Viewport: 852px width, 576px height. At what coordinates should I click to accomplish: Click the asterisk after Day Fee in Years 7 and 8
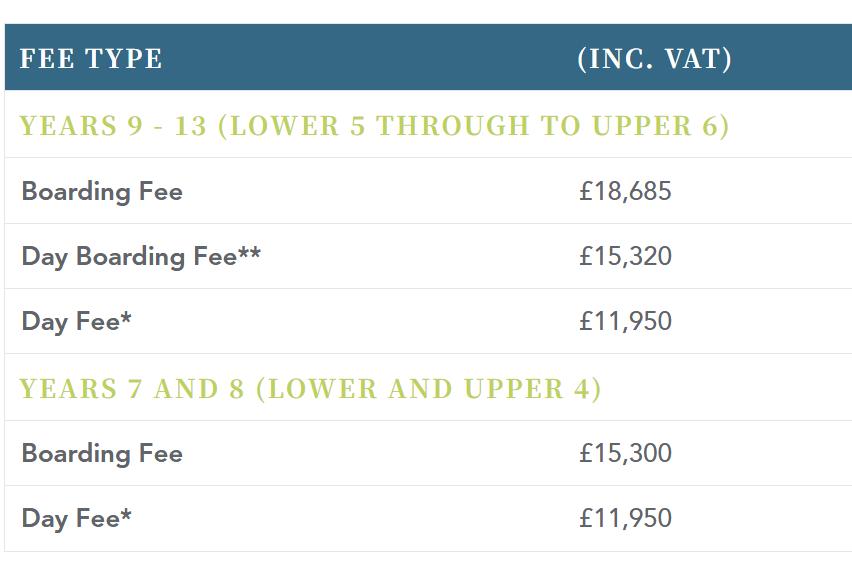(126, 515)
